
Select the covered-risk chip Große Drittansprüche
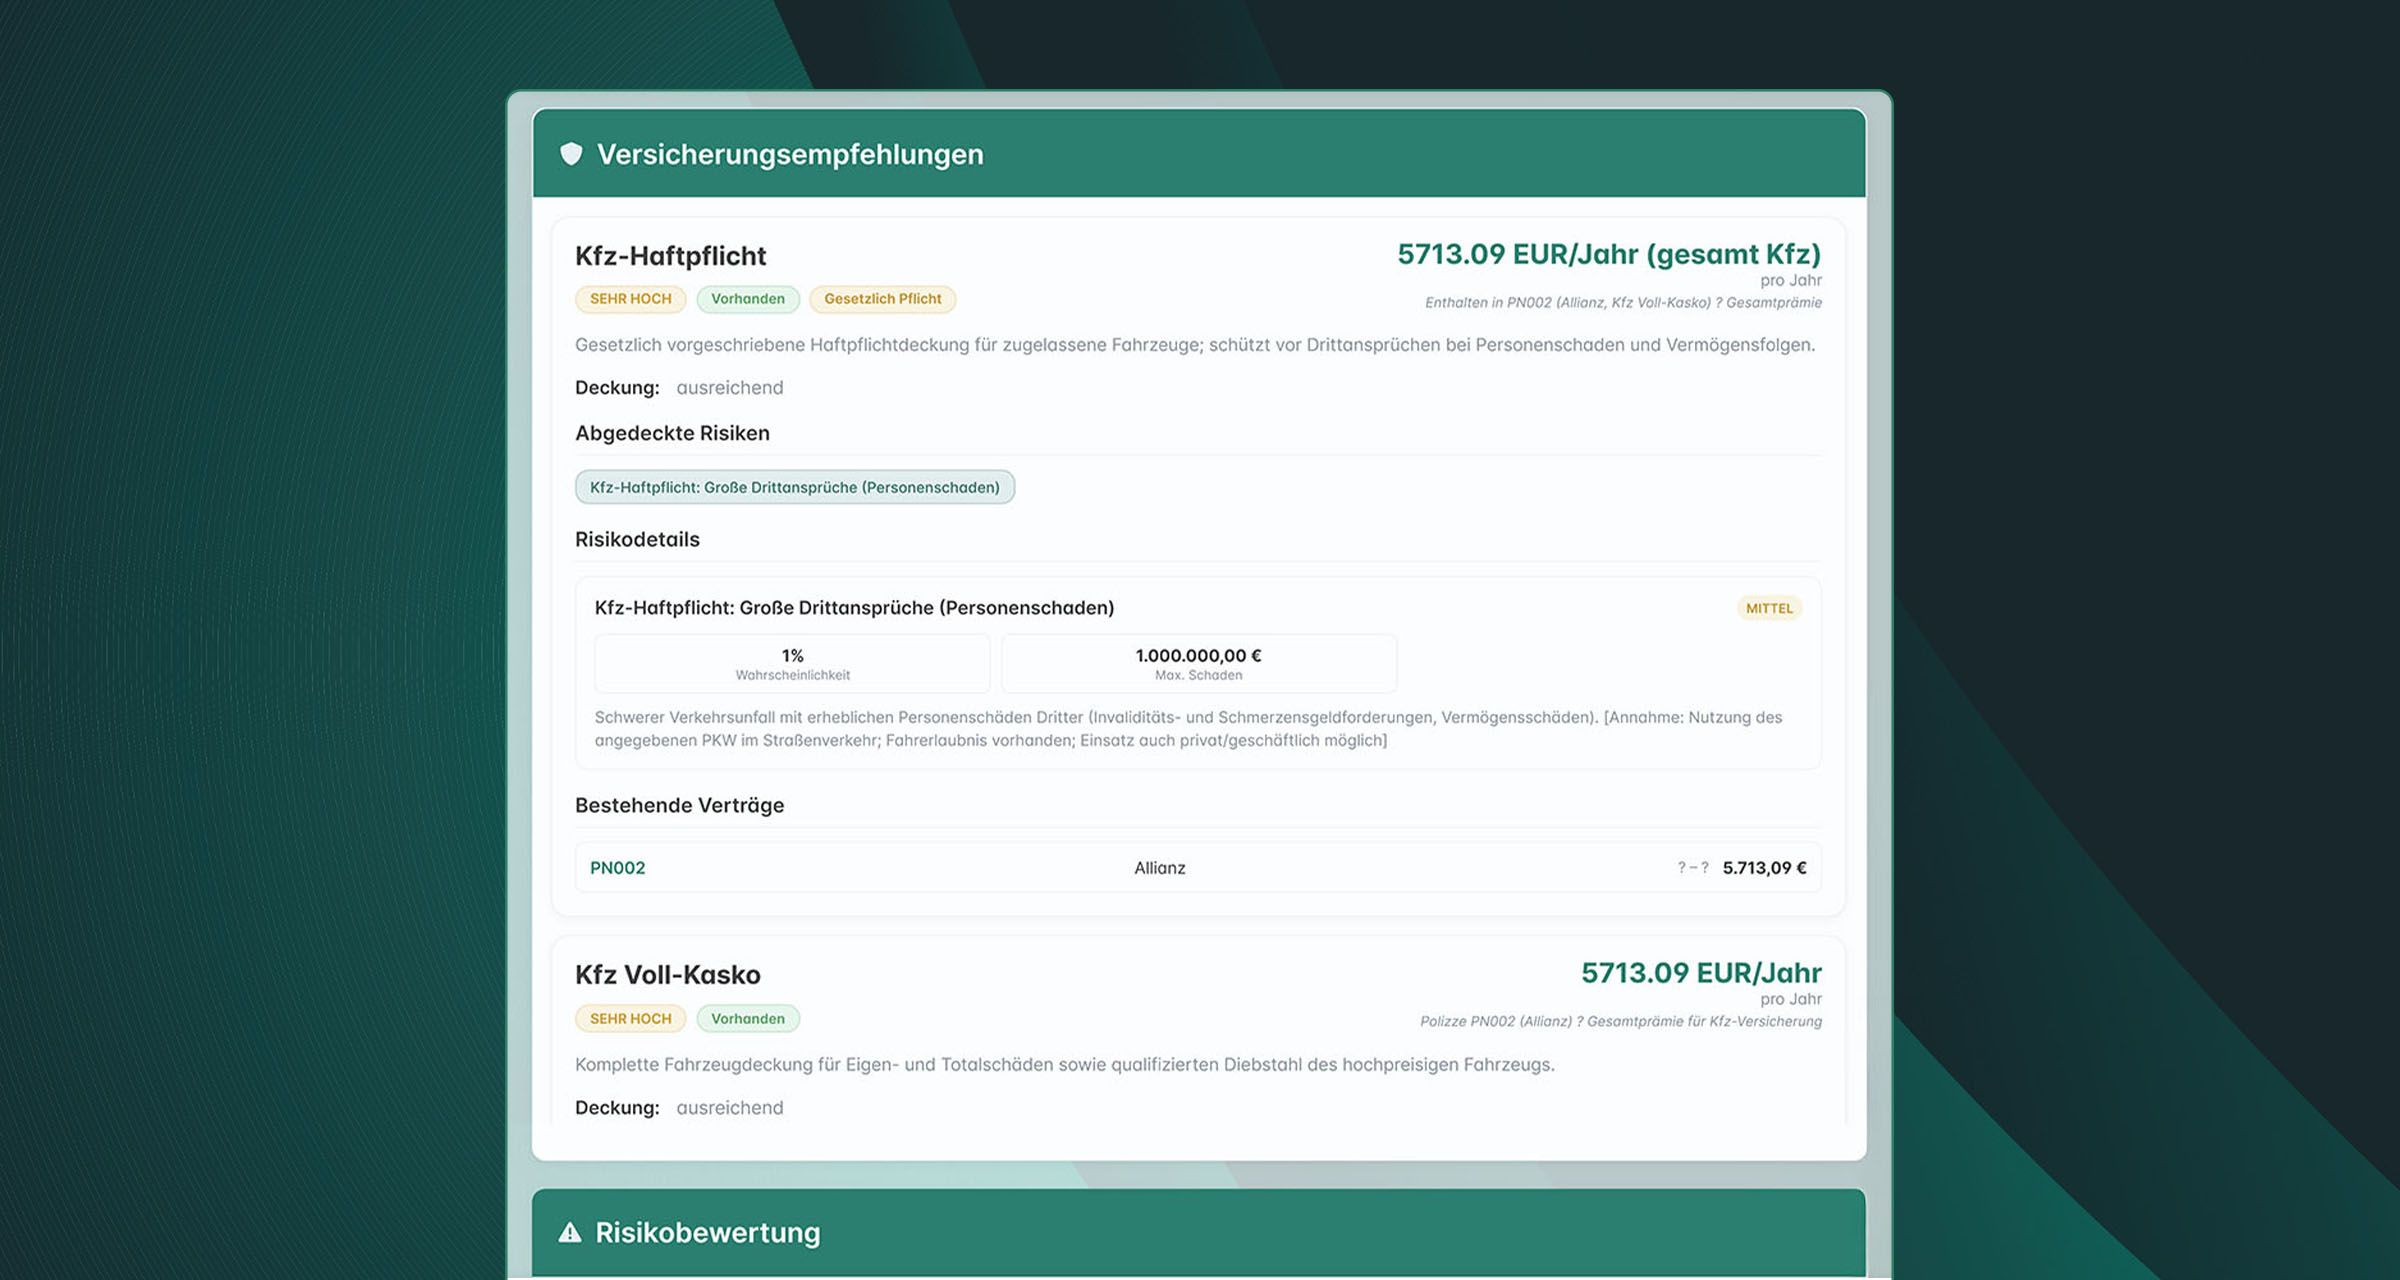click(794, 487)
